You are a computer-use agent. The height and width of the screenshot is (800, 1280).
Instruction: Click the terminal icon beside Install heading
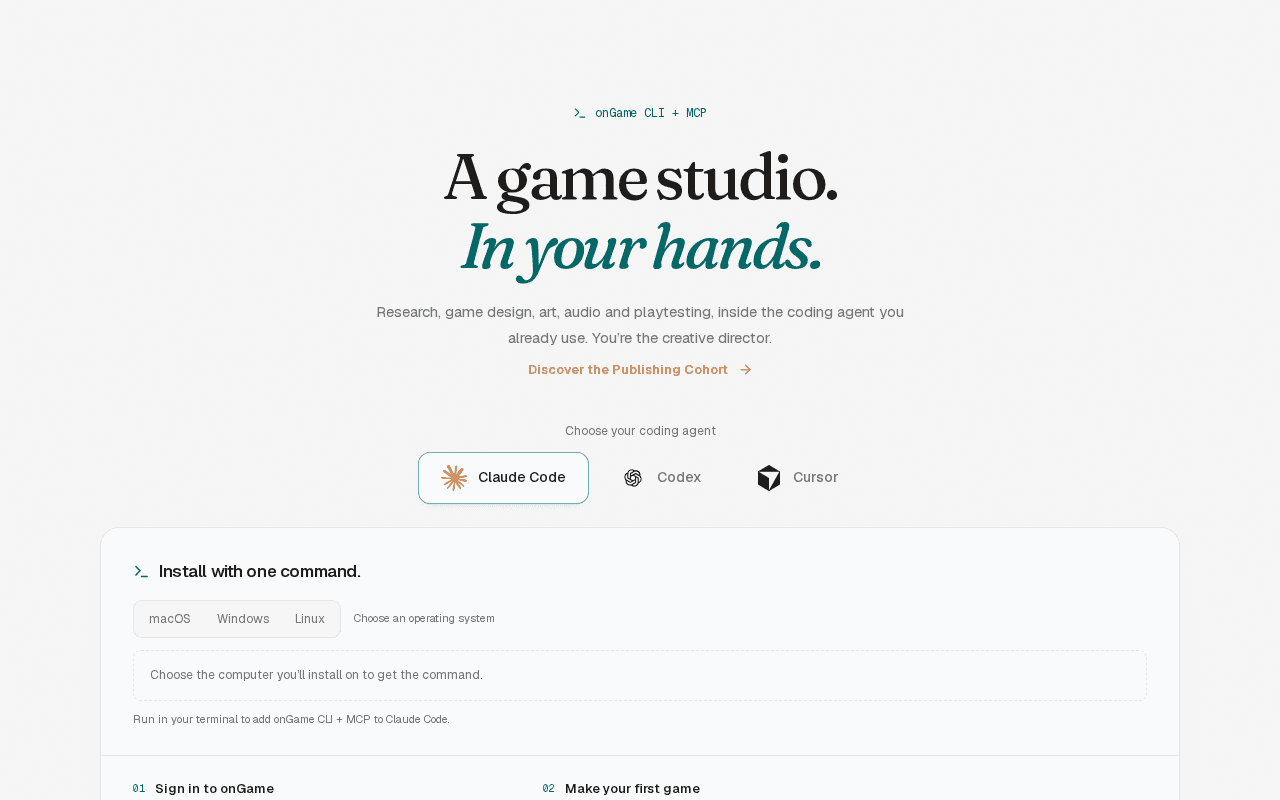pos(141,572)
